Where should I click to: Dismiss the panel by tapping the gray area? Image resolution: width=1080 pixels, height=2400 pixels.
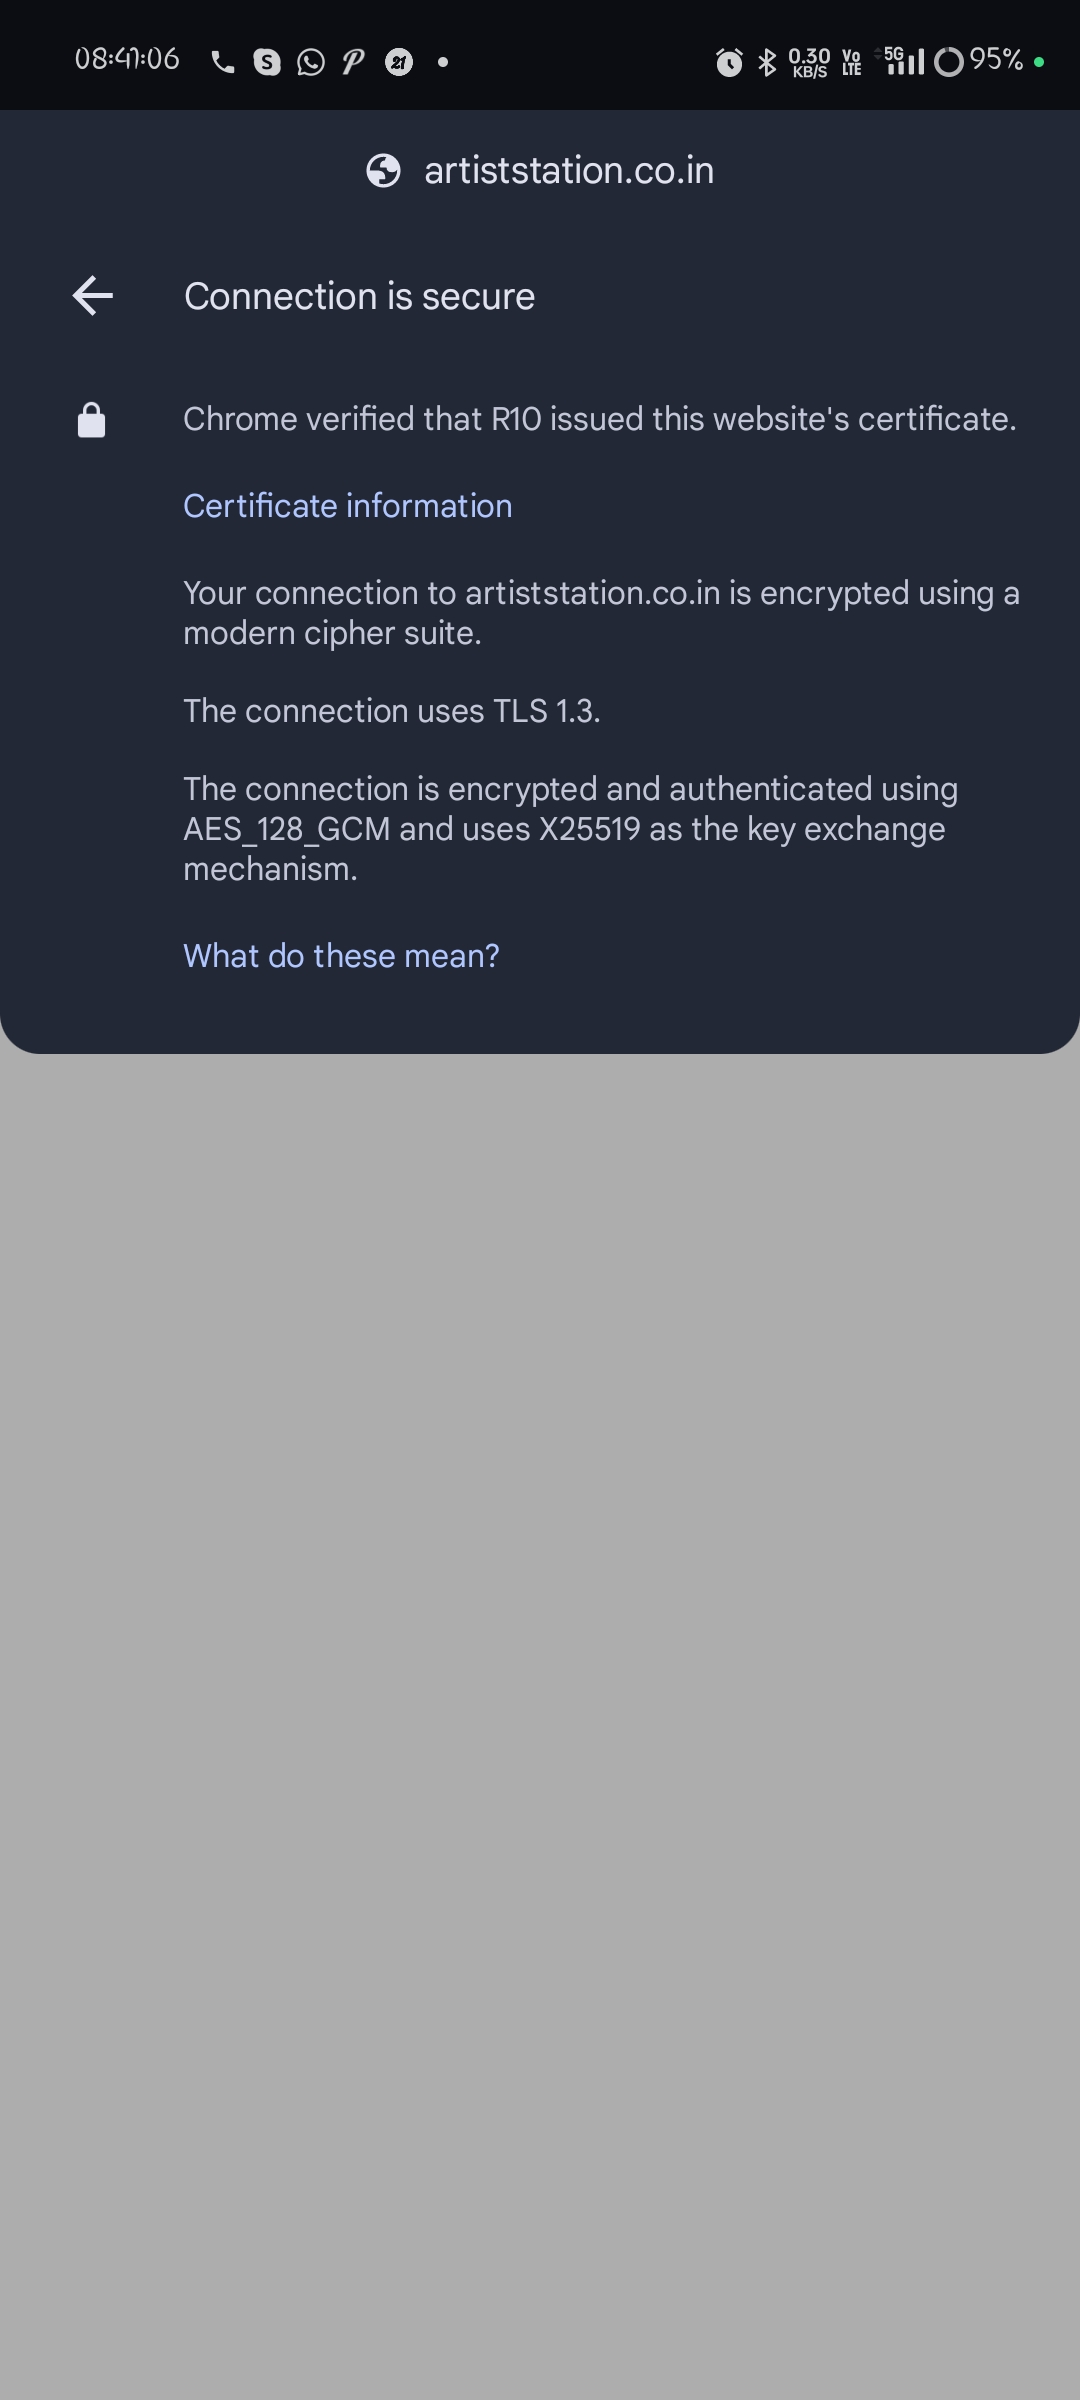[540, 1700]
